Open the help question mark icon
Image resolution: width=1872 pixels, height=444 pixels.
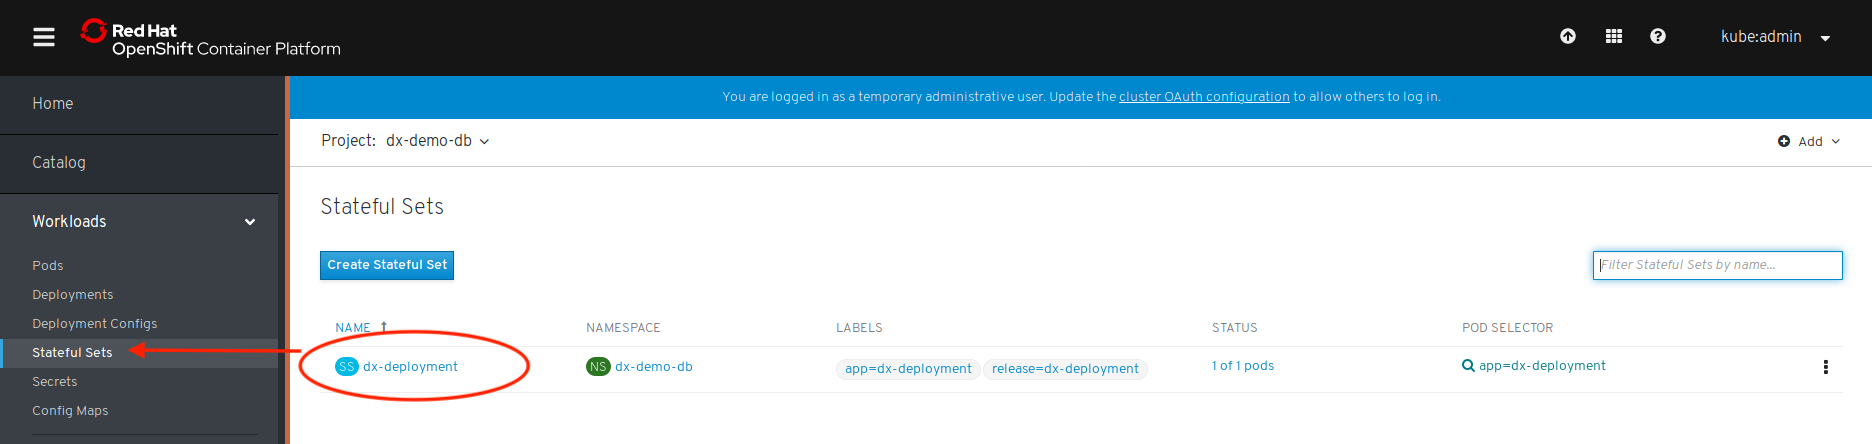click(x=1658, y=37)
